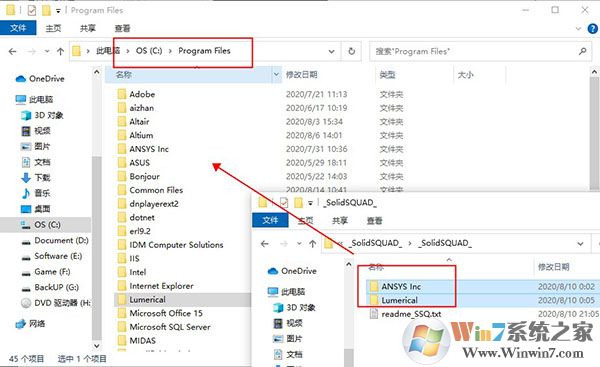This screenshot has width=600, height=367.
Task: Select 网络 in Program Files sidebar
Action: tap(31, 324)
